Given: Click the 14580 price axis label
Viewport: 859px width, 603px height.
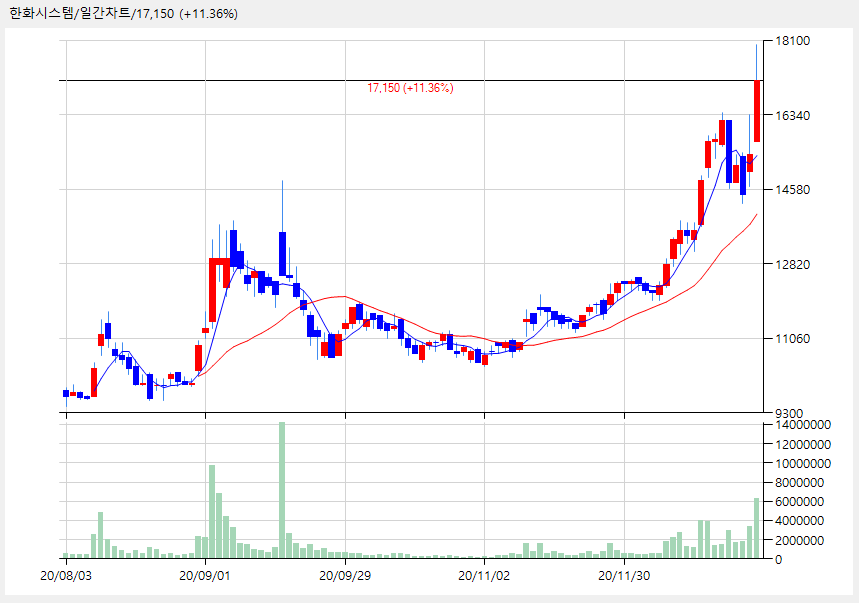Looking at the screenshot, I should 793,190.
